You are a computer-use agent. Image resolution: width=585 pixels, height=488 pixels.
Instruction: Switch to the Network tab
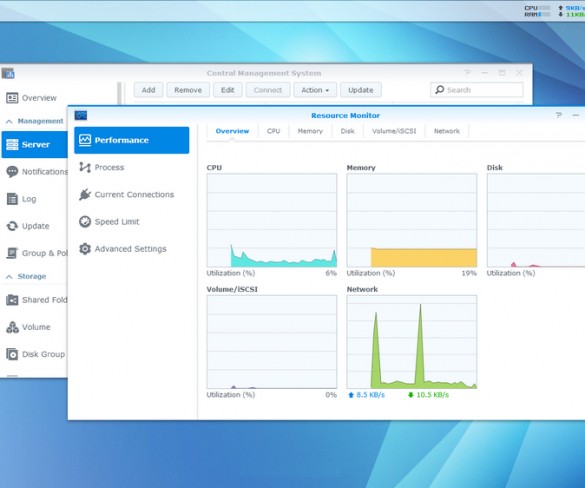[x=447, y=131]
